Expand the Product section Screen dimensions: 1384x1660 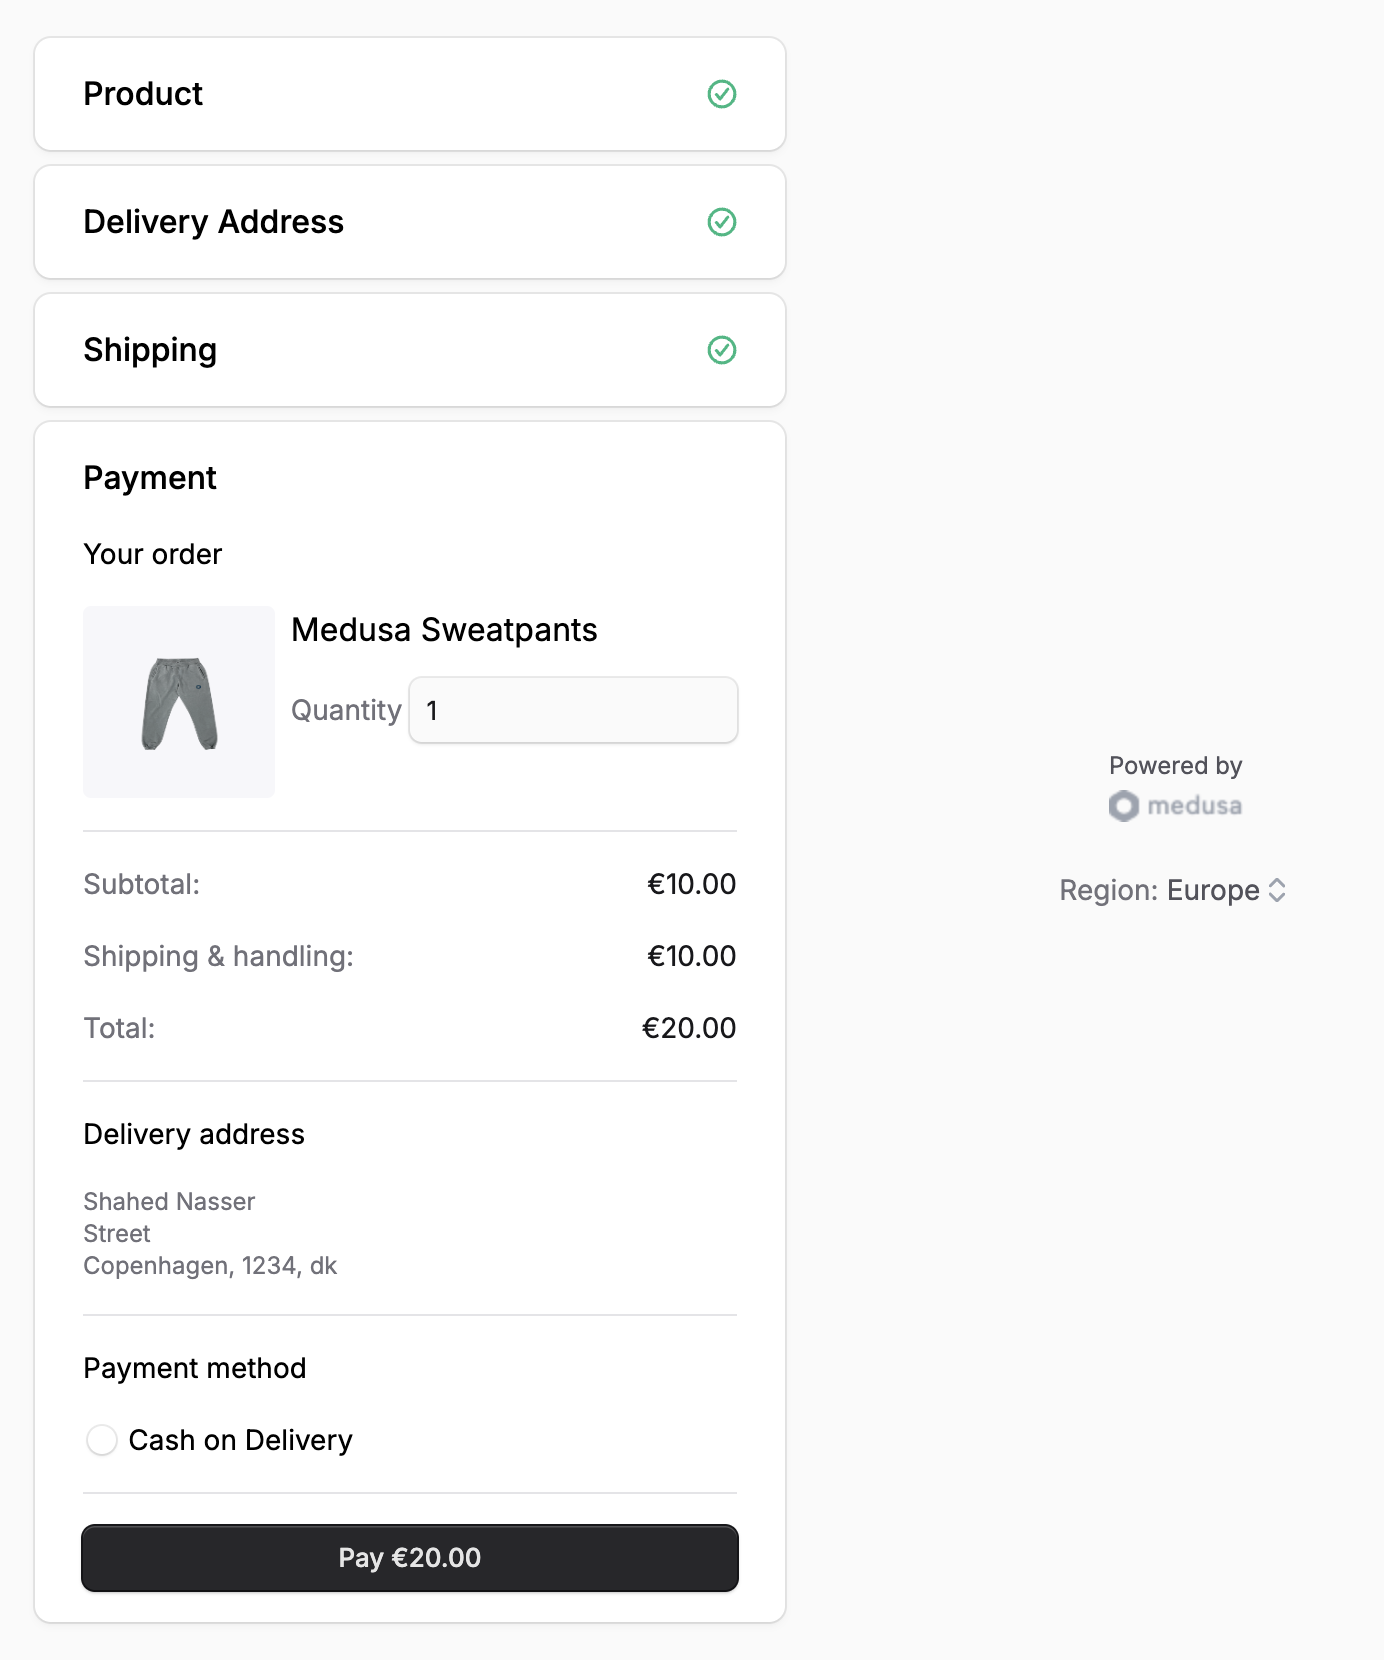[x=143, y=94]
